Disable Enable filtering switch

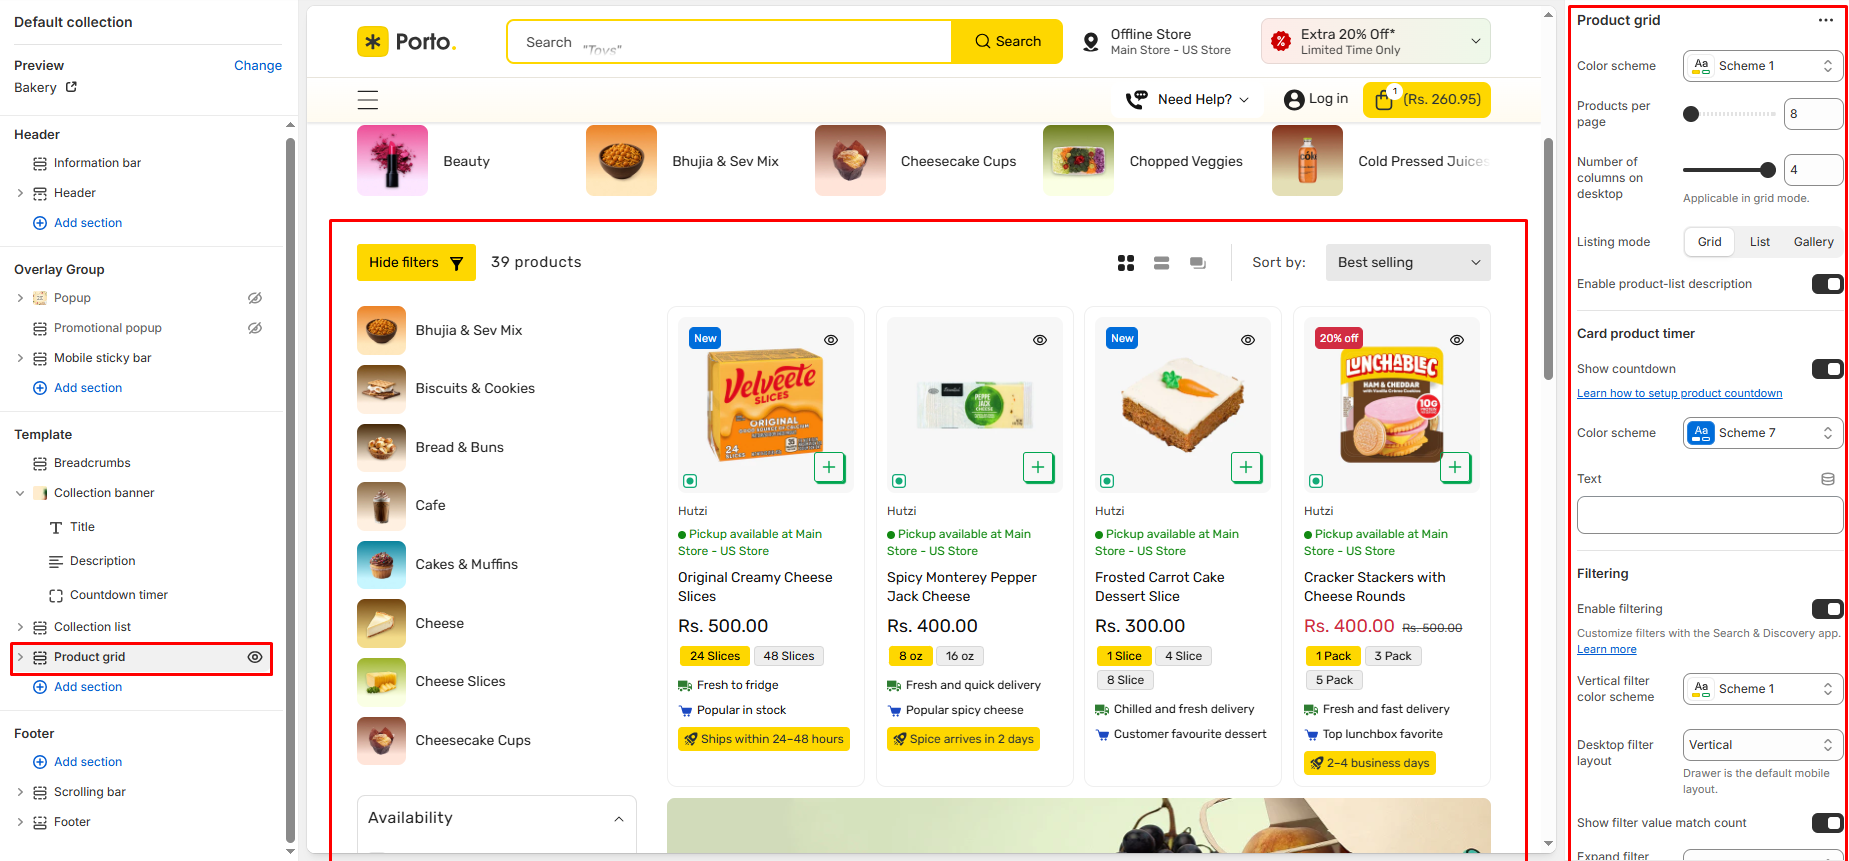1826,609
